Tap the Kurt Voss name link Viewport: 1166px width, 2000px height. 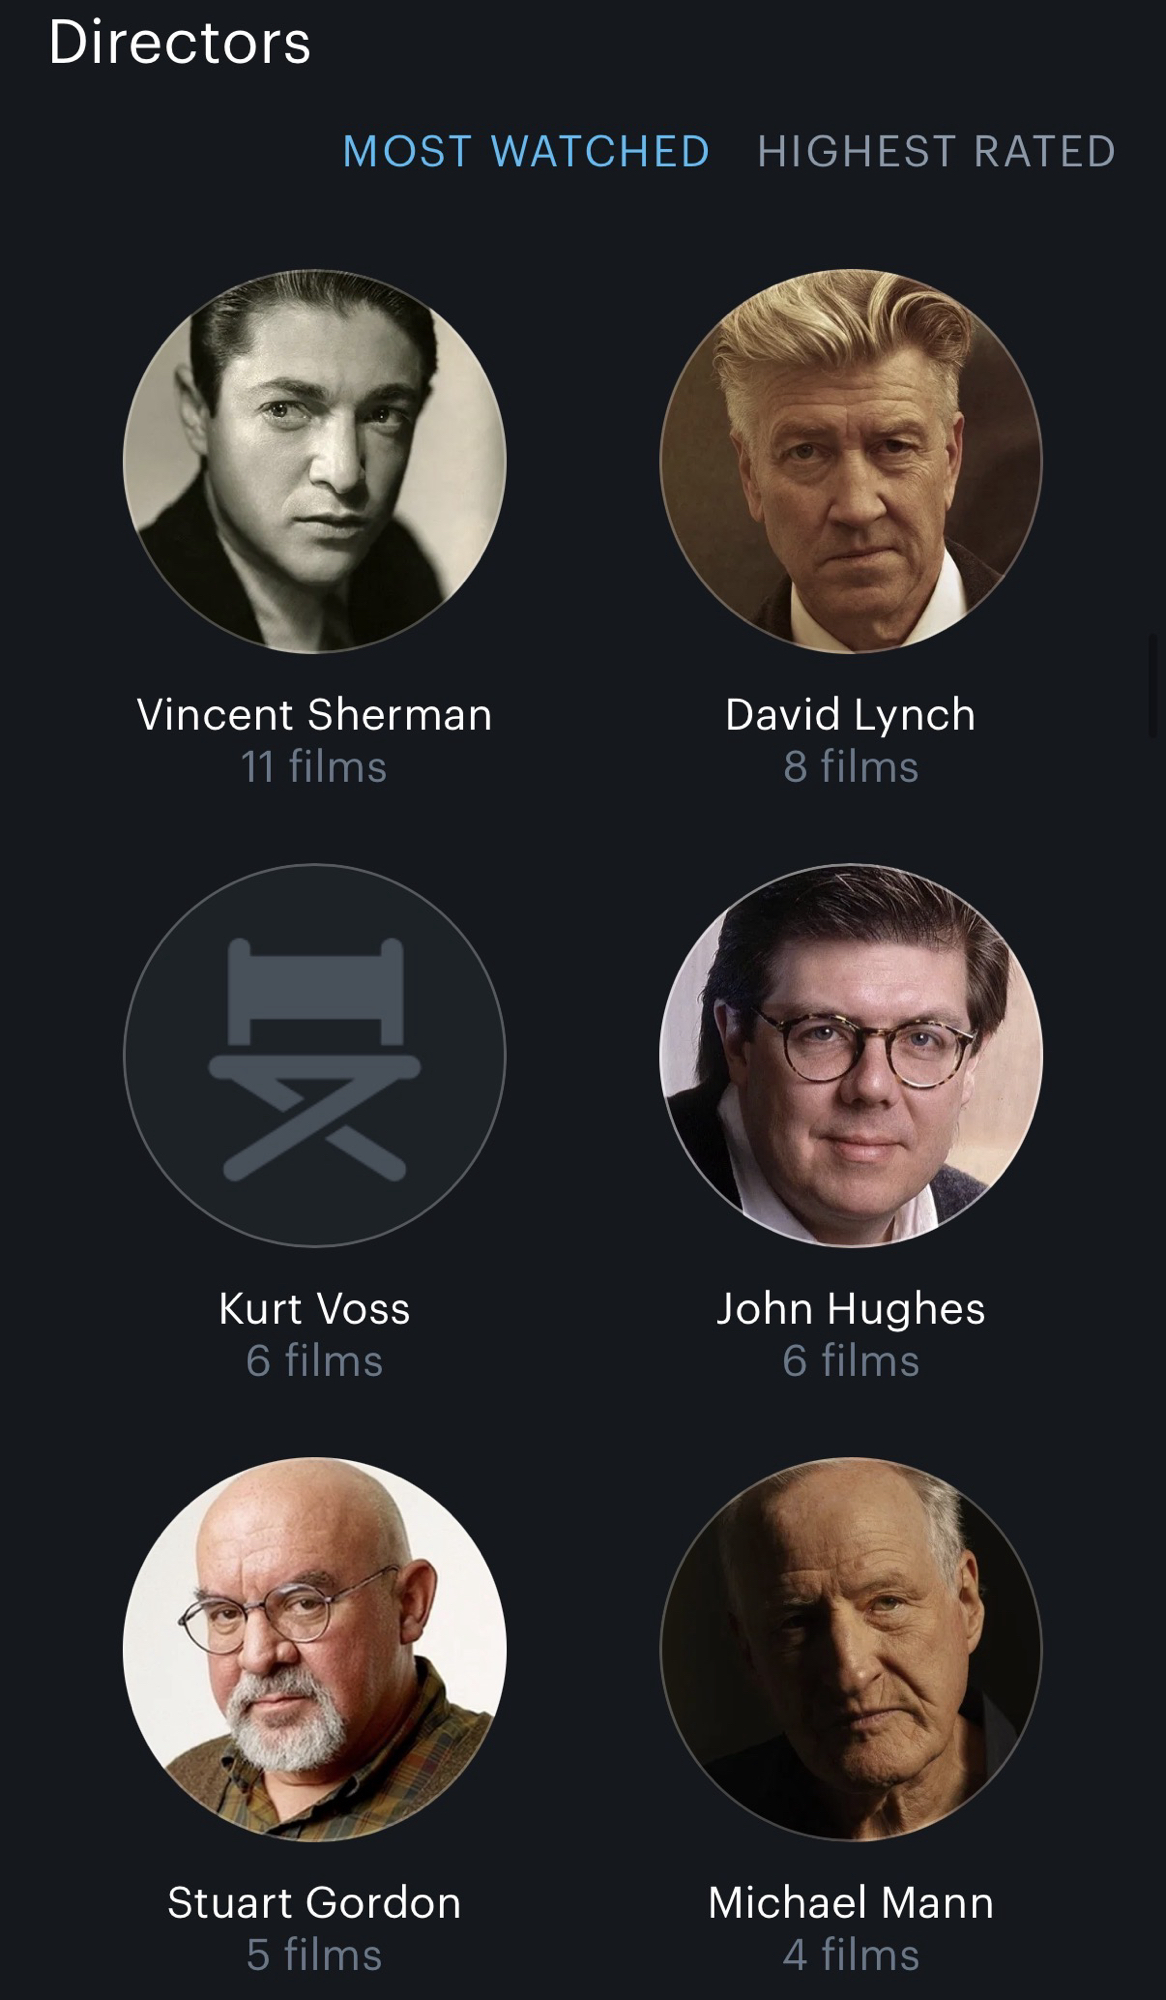tap(315, 1309)
